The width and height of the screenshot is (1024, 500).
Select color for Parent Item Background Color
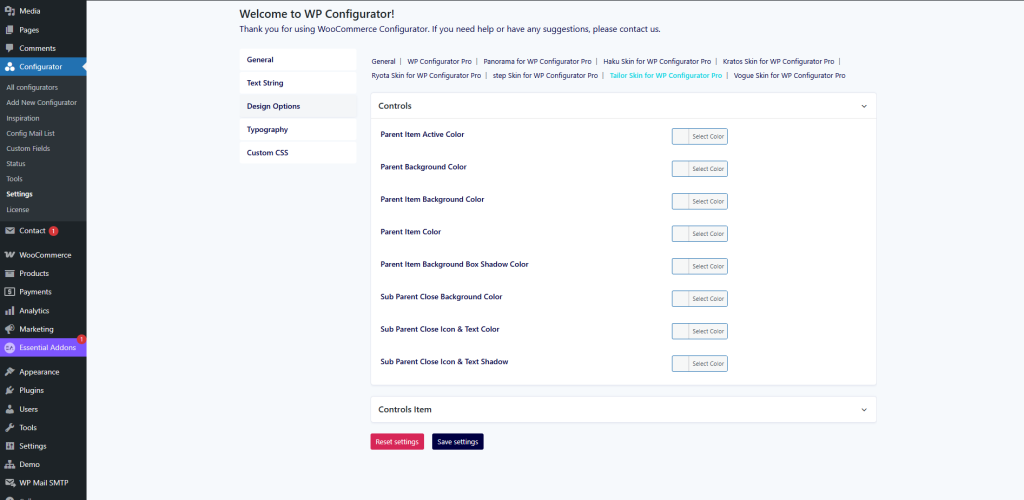pos(699,201)
